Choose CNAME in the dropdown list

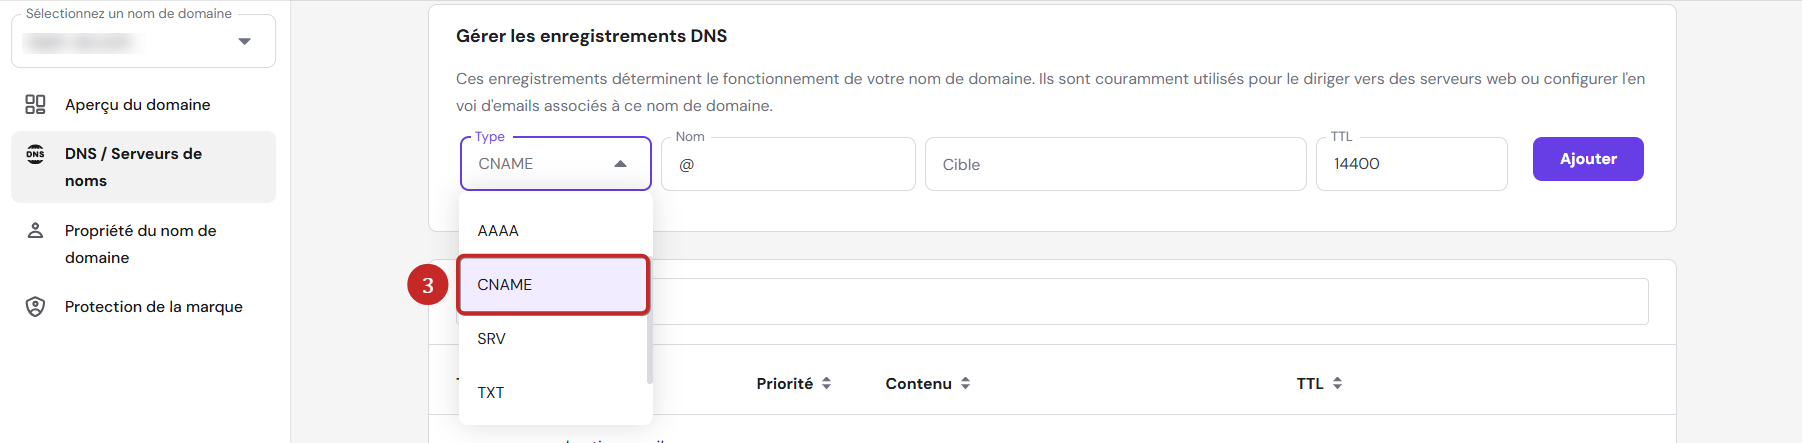[x=553, y=285]
